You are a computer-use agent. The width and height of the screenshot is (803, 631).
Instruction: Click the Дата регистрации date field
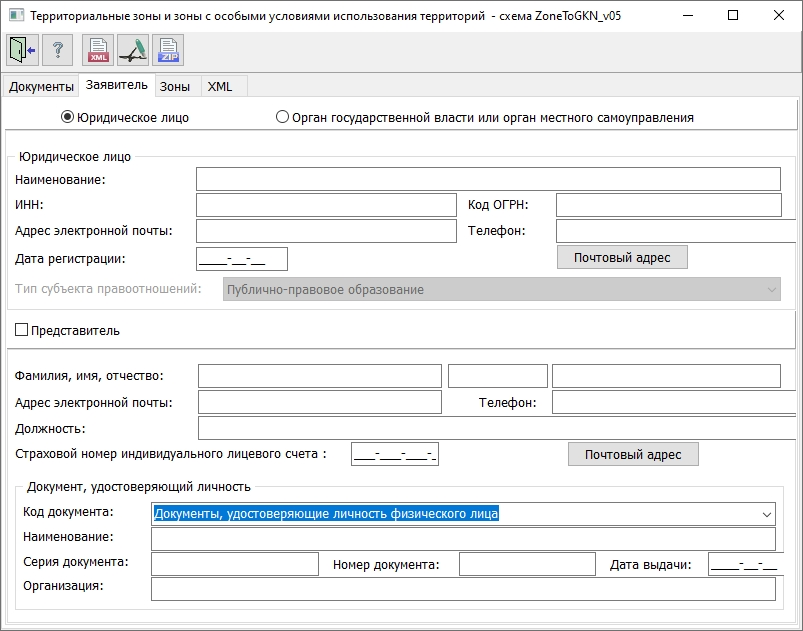point(243,259)
